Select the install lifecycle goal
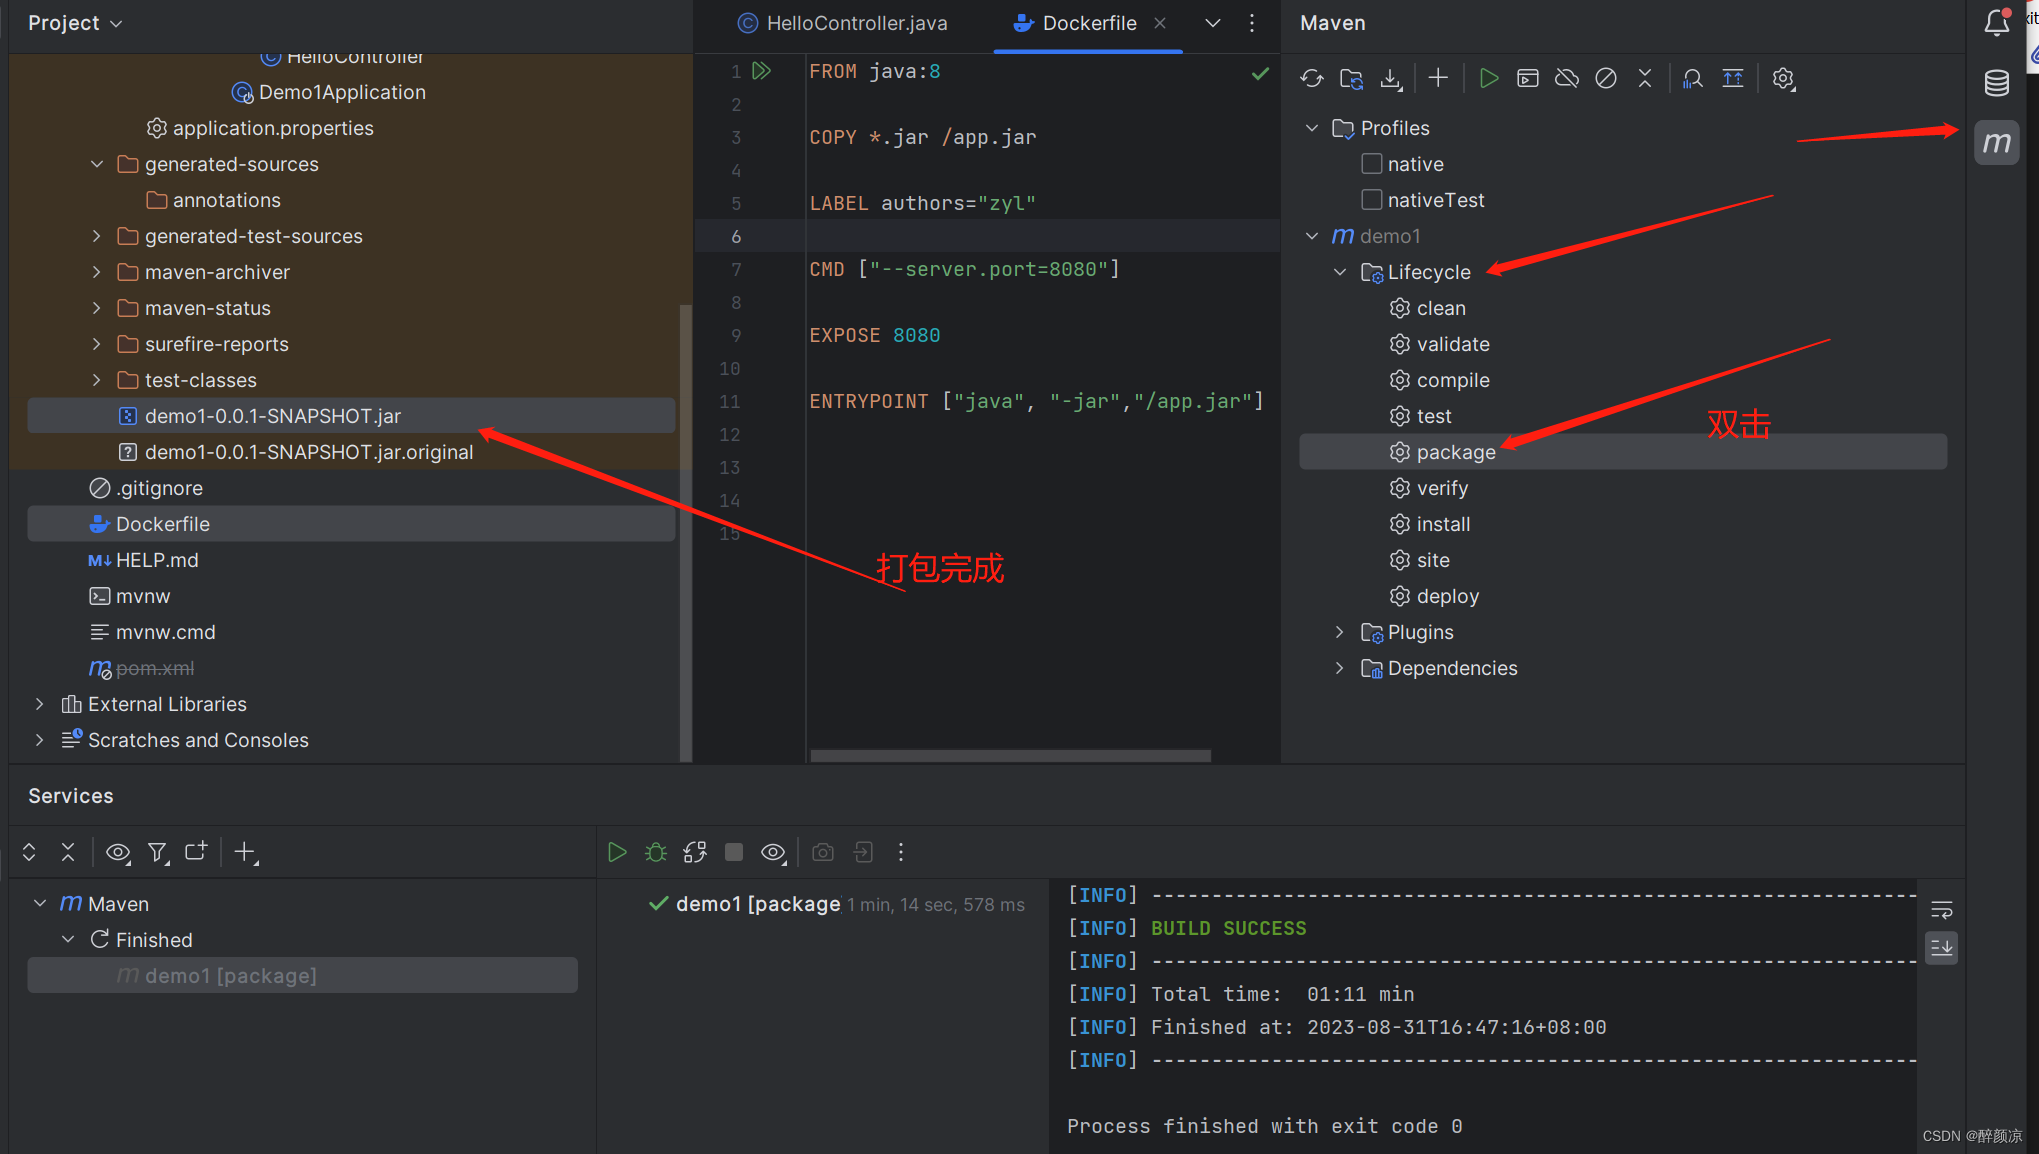 1429,524
